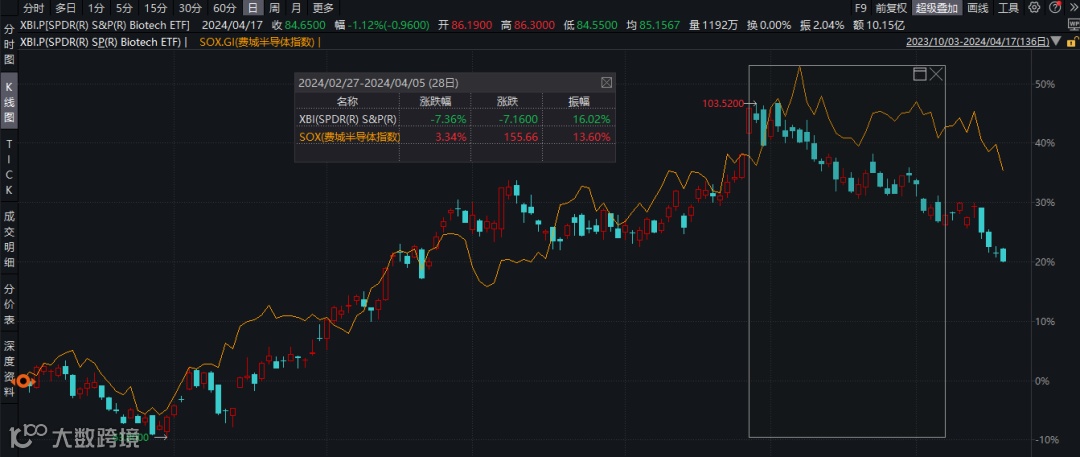The height and width of the screenshot is (457, 1080).
Task: Click the XBI(SPDR(R) S&P(R) row name in popup
Action: coord(348,119)
